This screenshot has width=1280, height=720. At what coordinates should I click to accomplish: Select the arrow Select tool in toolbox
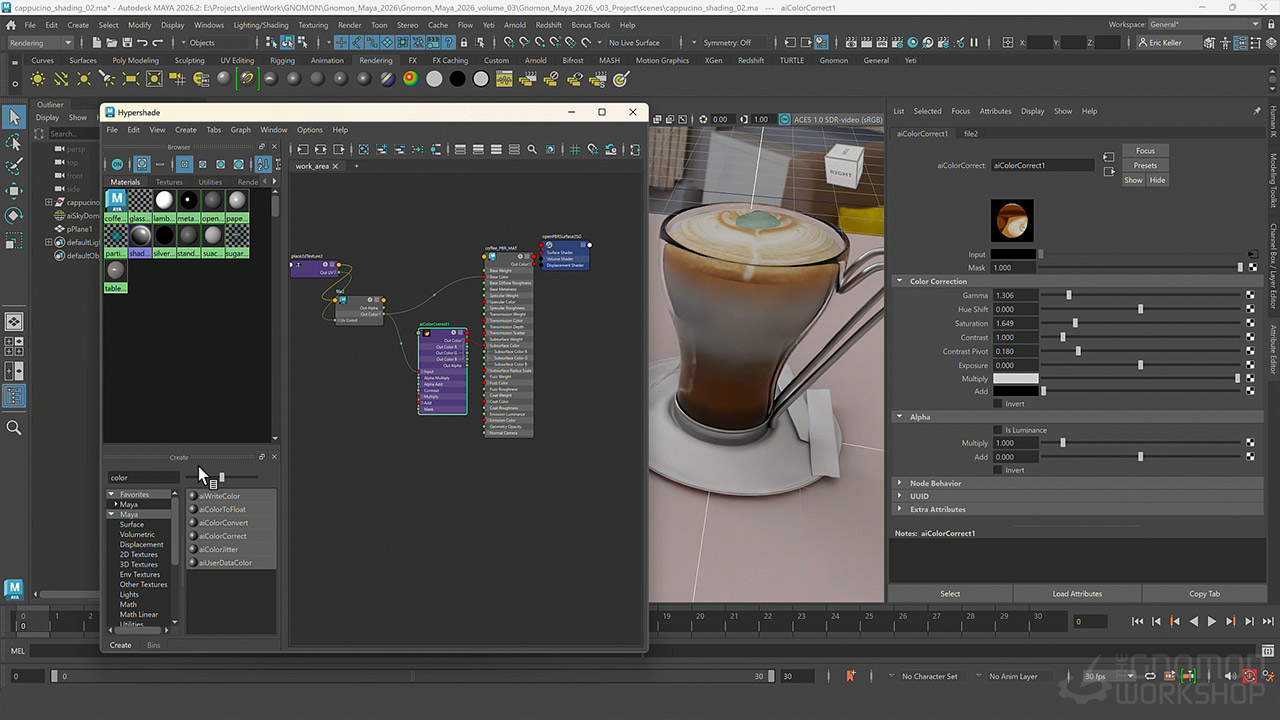14,117
